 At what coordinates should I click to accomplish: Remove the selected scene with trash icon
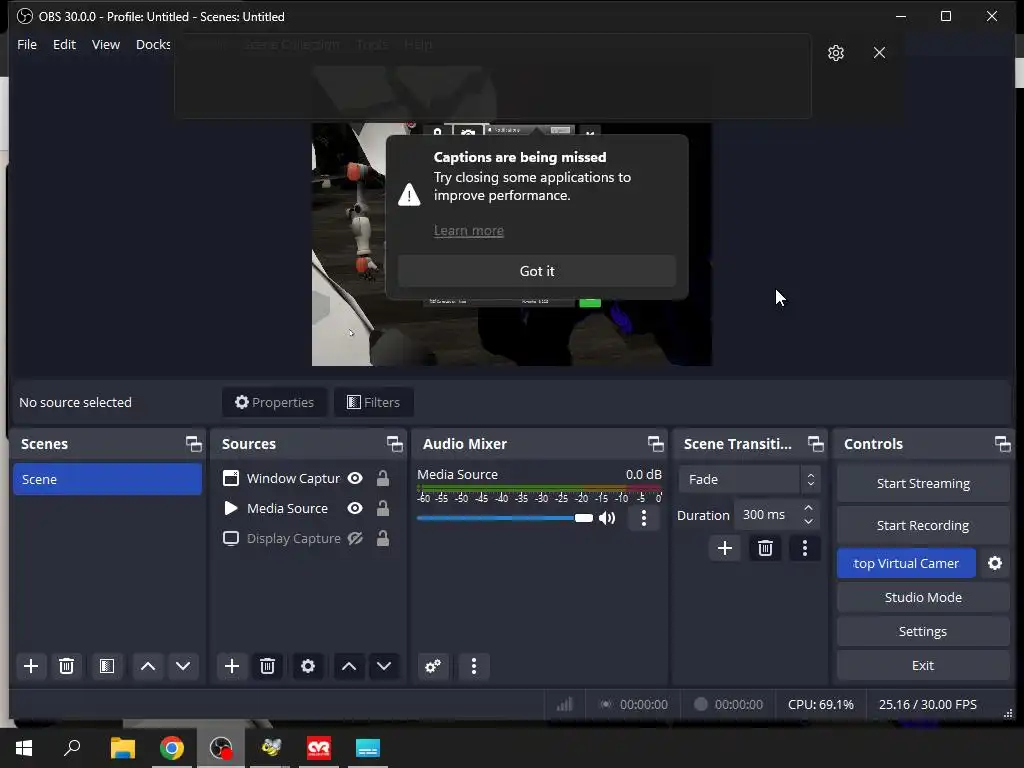pyautogui.click(x=66, y=666)
